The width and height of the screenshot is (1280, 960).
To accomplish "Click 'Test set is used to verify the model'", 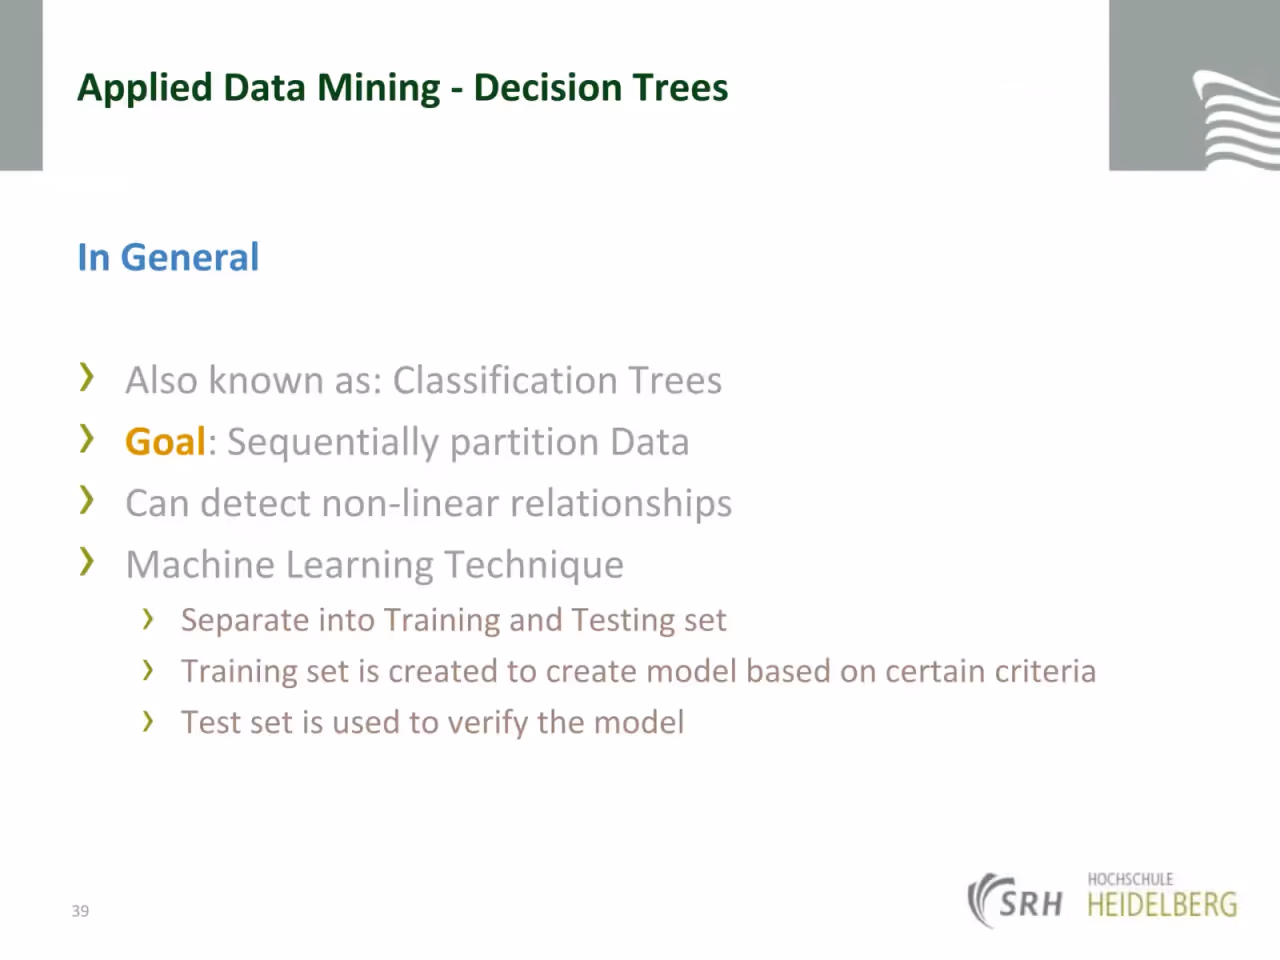I will pyautogui.click(x=432, y=722).
